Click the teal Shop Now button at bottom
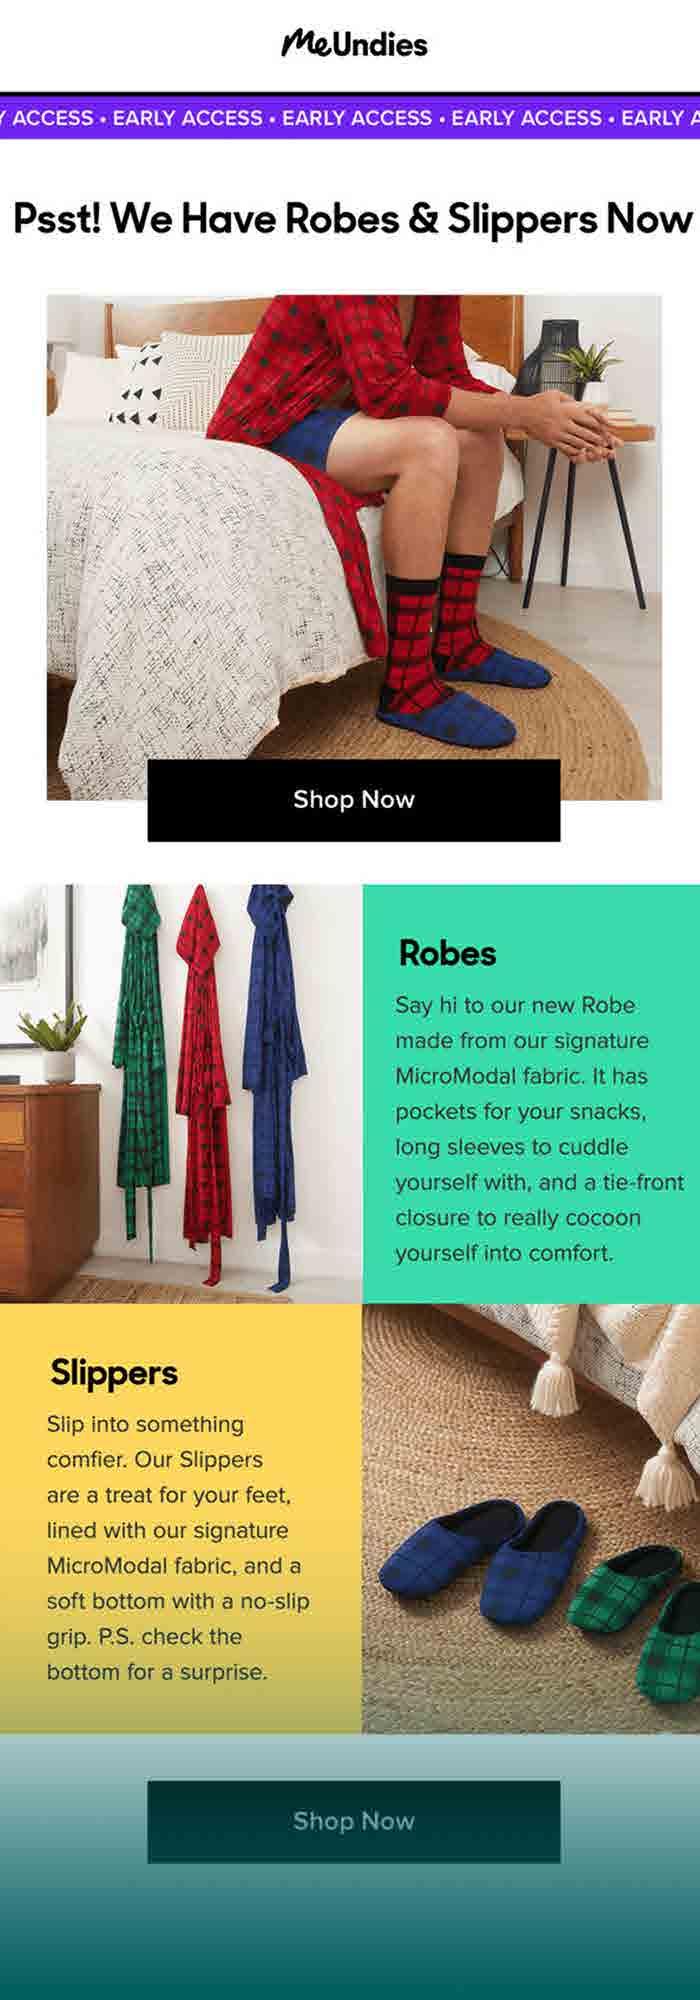Screen dimensions: 700x2000 (x=354, y=1821)
